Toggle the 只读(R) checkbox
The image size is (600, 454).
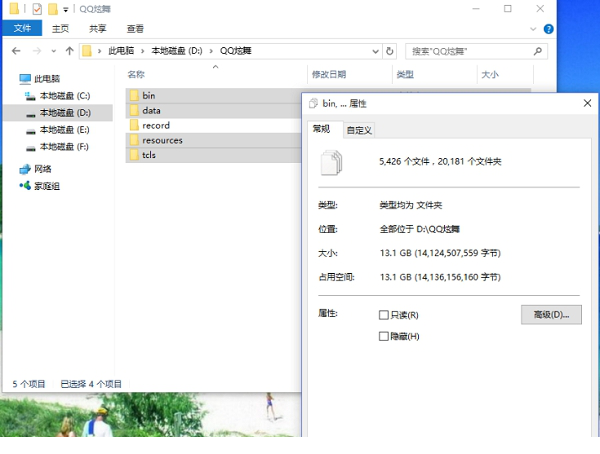point(383,315)
